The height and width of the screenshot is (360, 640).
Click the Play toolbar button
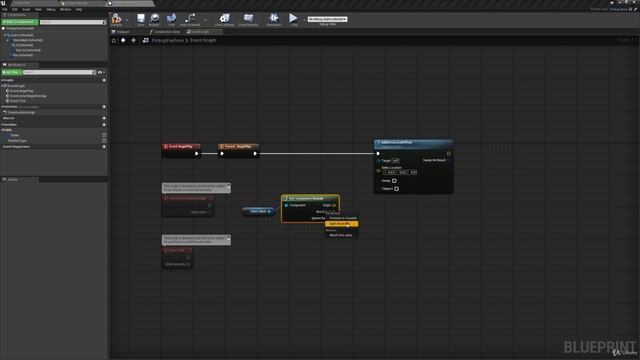tap(293, 19)
